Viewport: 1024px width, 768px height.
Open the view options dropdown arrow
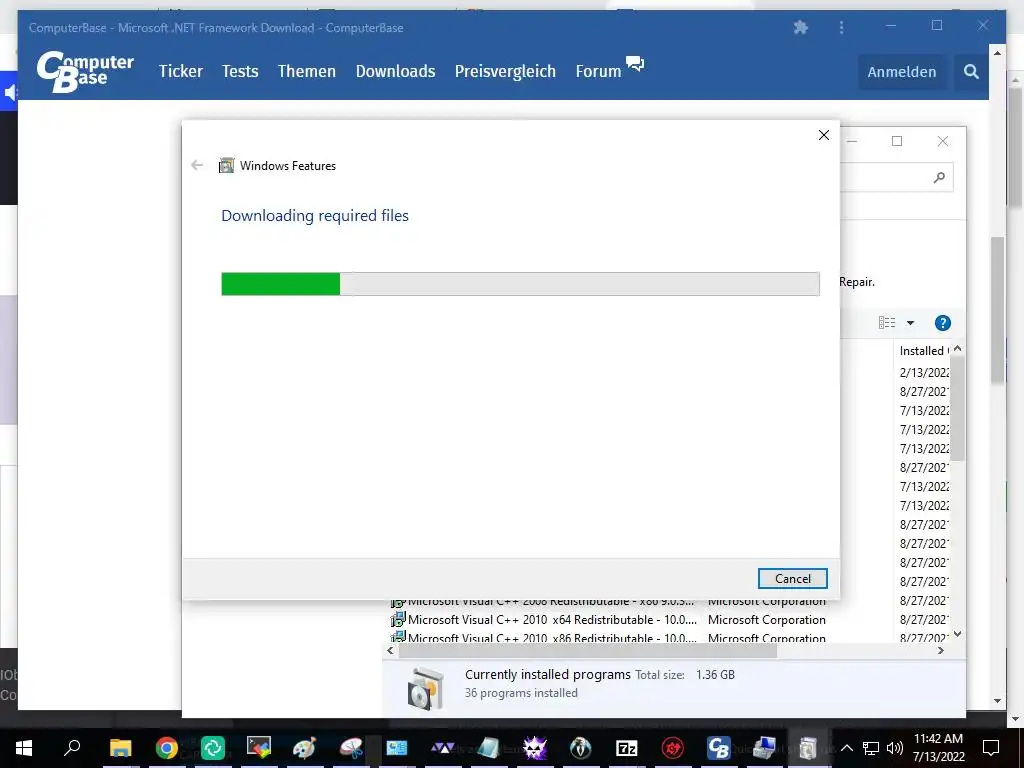coord(910,323)
